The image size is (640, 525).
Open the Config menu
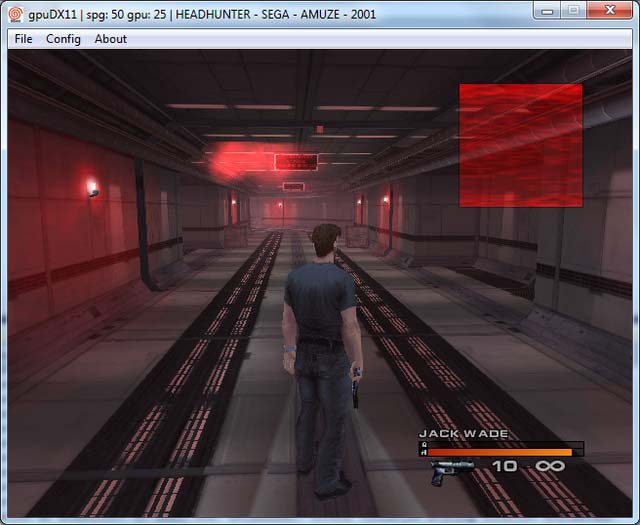(x=63, y=39)
